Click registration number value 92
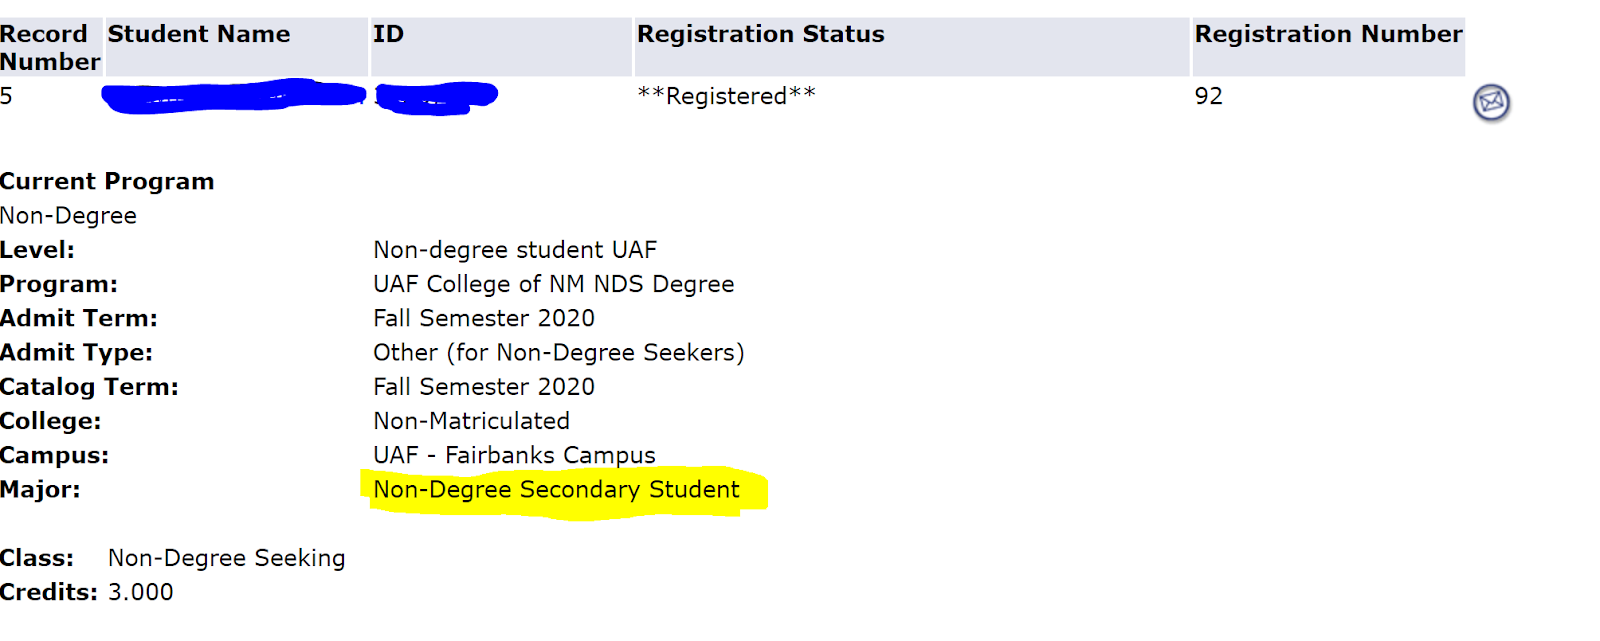This screenshot has height=641, width=1600. (x=1208, y=96)
